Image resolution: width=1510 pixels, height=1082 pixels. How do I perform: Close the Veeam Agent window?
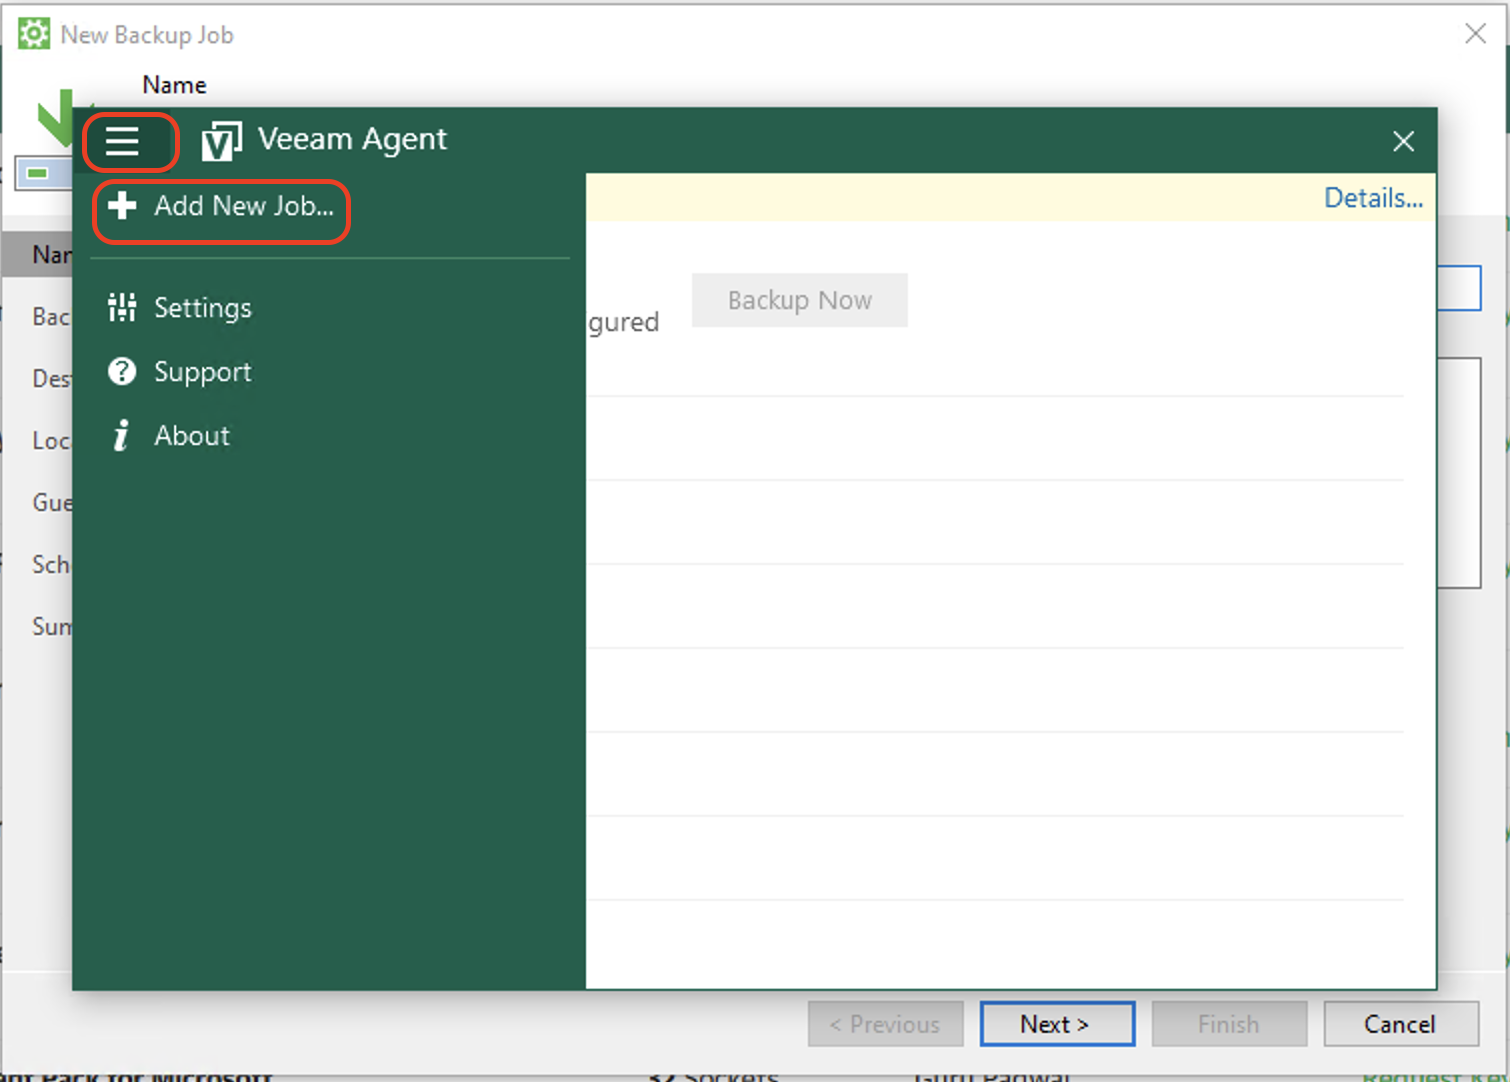1403,142
